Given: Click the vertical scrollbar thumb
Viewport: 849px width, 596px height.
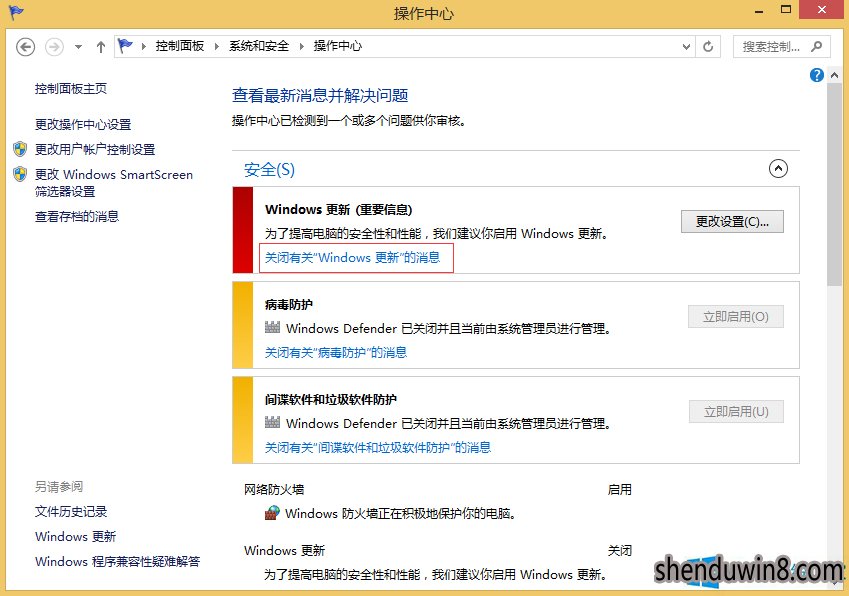Looking at the screenshot, I should click(x=834, y=184).
